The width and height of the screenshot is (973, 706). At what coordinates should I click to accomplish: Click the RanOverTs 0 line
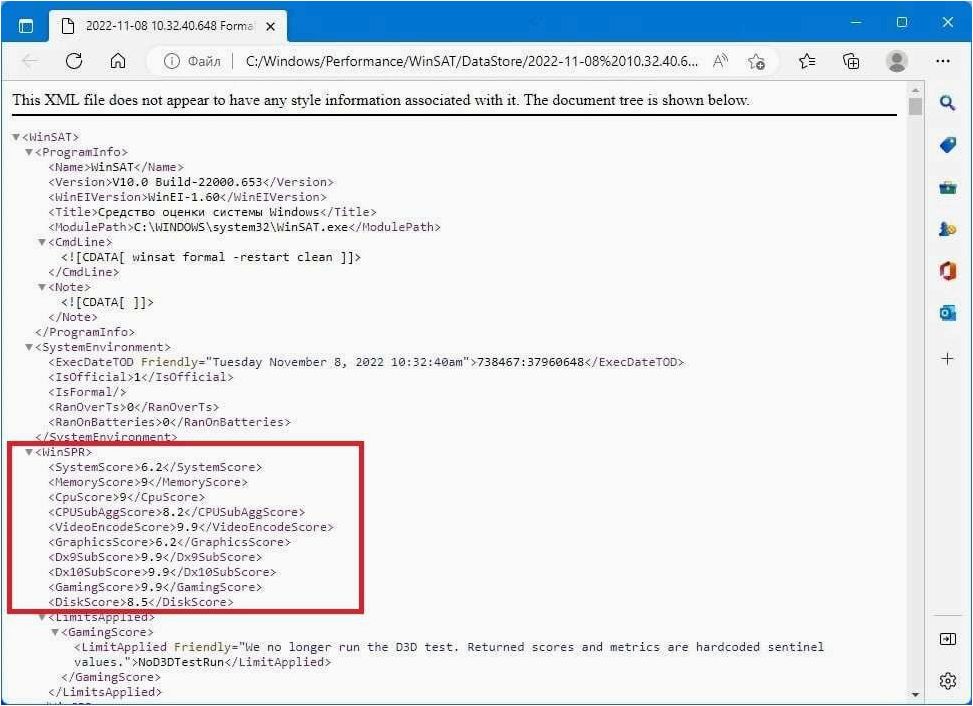(x=133, y=407)
